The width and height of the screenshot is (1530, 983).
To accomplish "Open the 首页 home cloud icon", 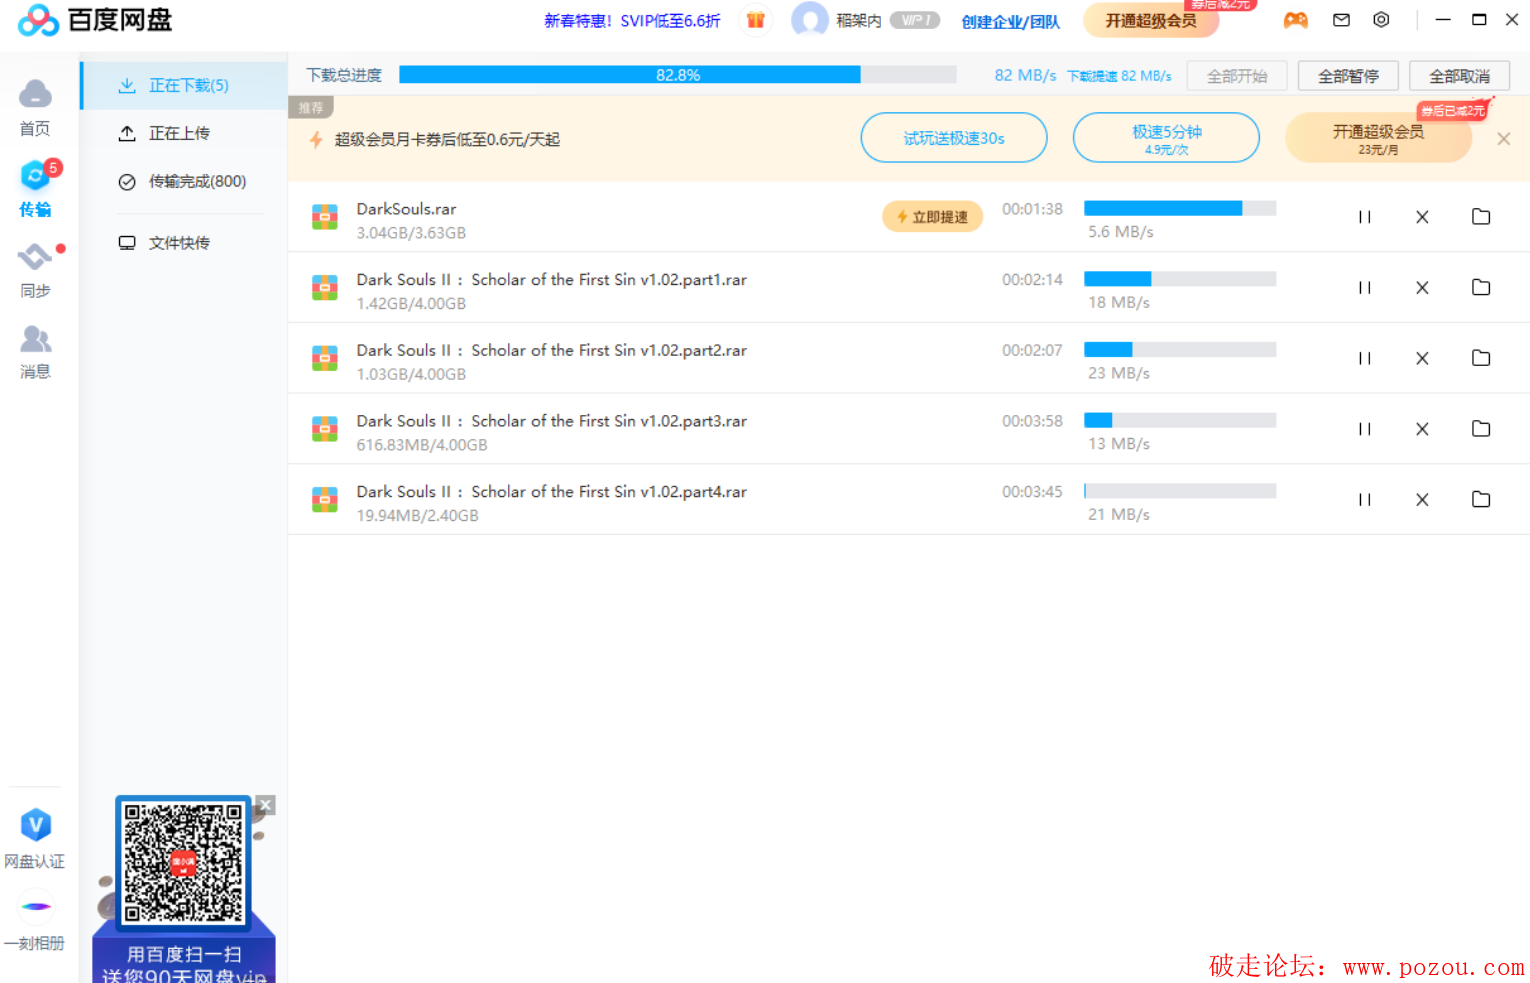I will point(35,95).
